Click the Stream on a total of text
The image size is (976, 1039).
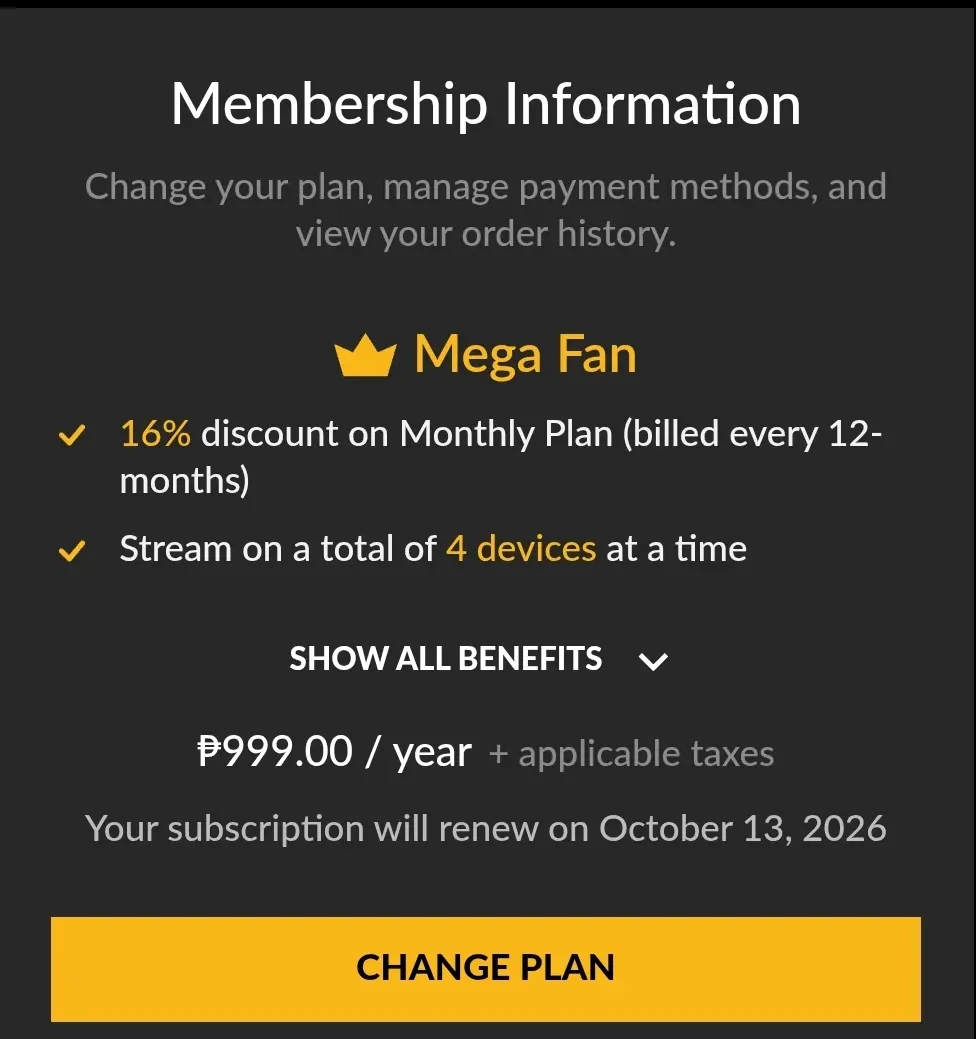click(278, 549)
